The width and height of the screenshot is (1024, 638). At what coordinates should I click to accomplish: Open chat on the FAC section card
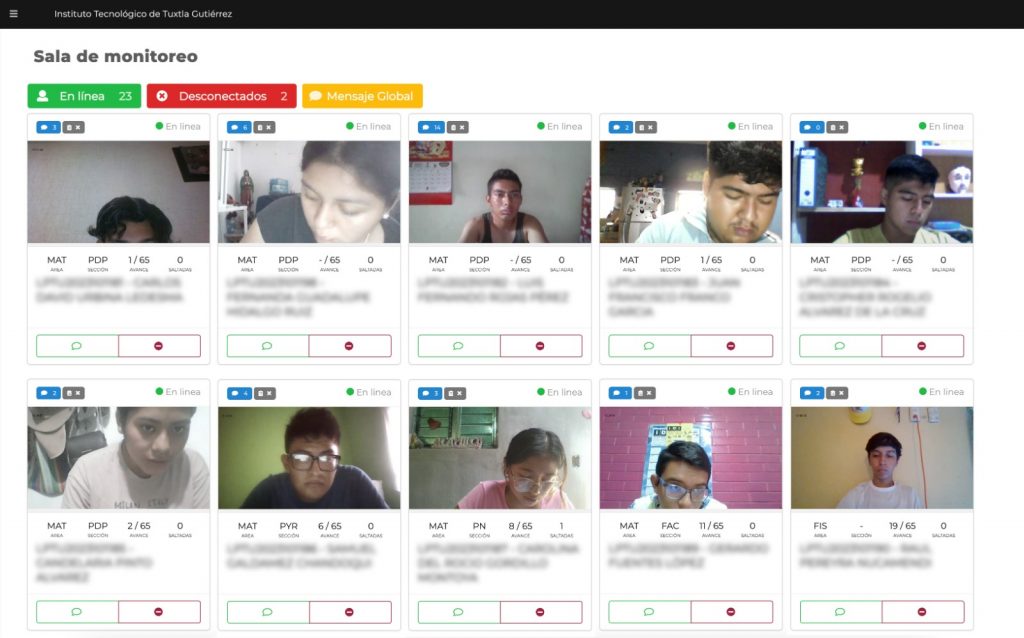tap(649, 612)
